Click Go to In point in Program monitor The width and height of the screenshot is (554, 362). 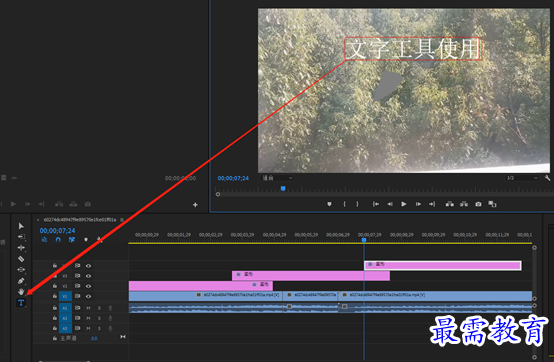tap(376, 204)
